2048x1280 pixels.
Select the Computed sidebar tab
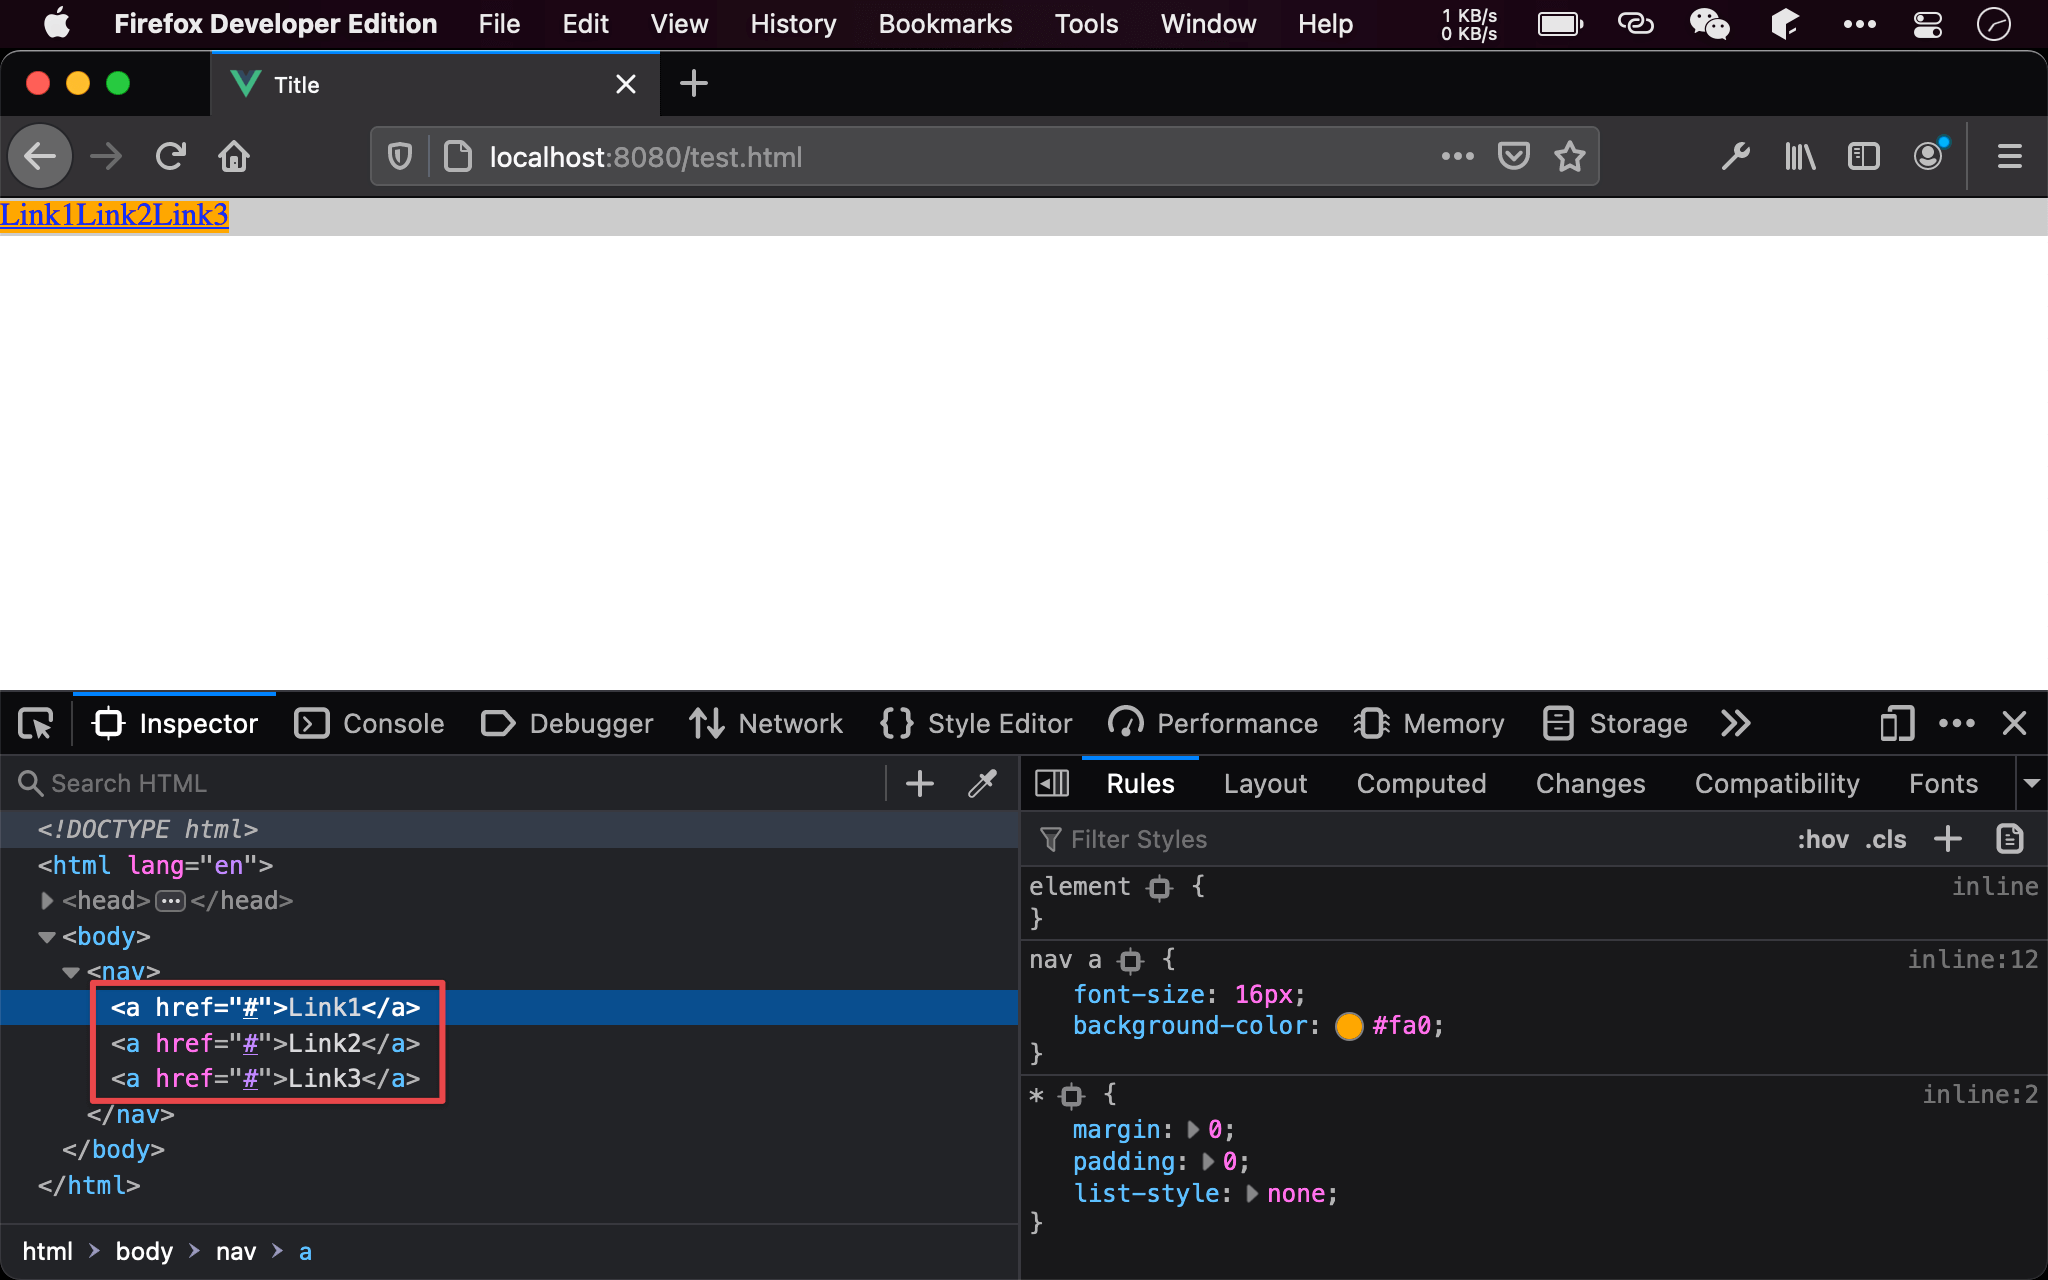1421,783
